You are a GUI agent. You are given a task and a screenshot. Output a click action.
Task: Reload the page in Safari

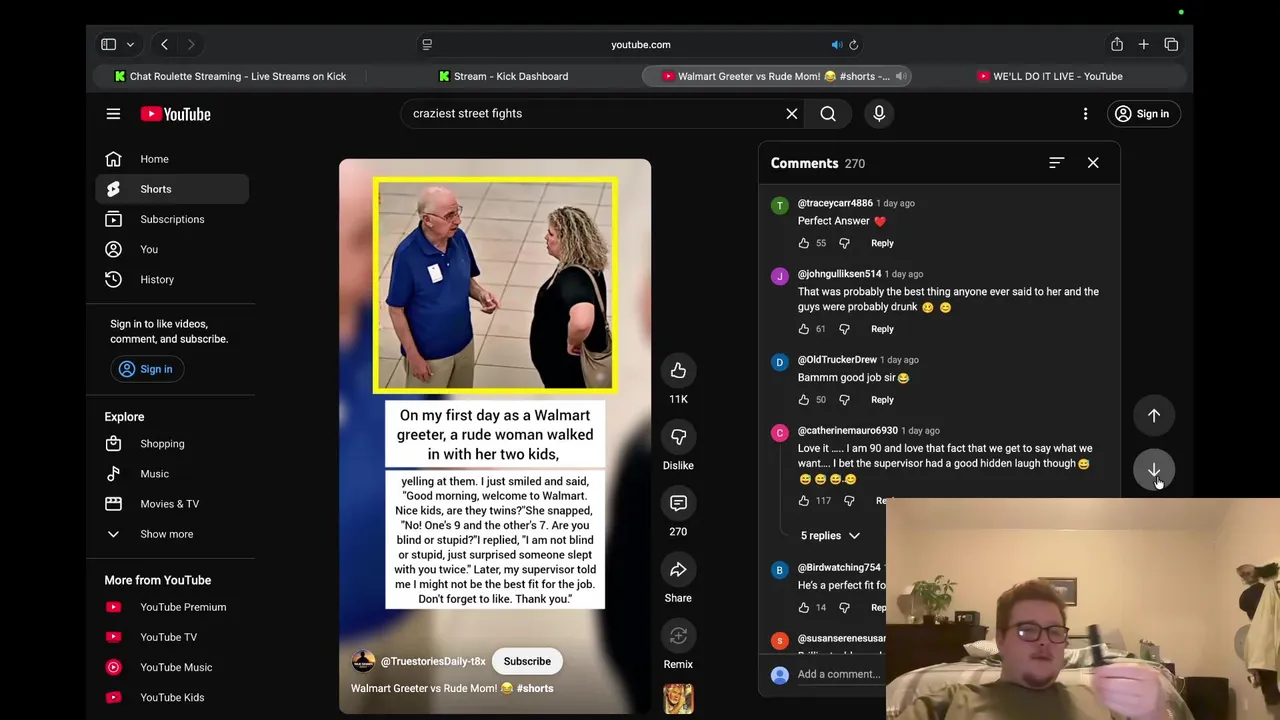tap(853, 45)
